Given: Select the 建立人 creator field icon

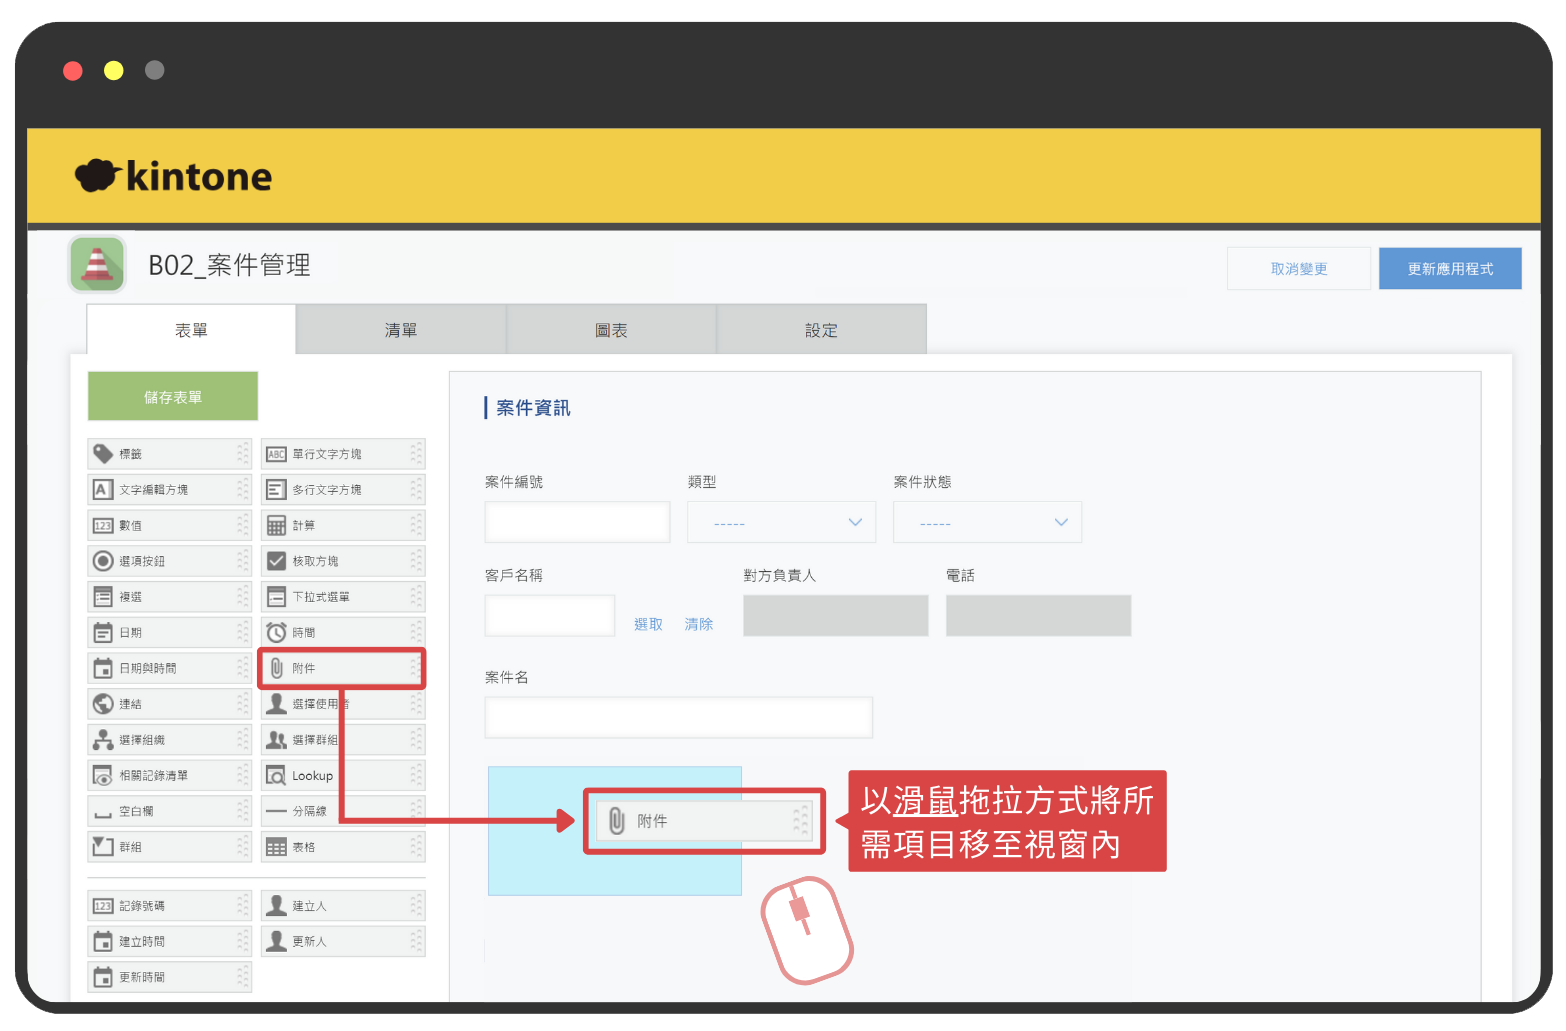Looking at the screenshot, I should (276, 906).
